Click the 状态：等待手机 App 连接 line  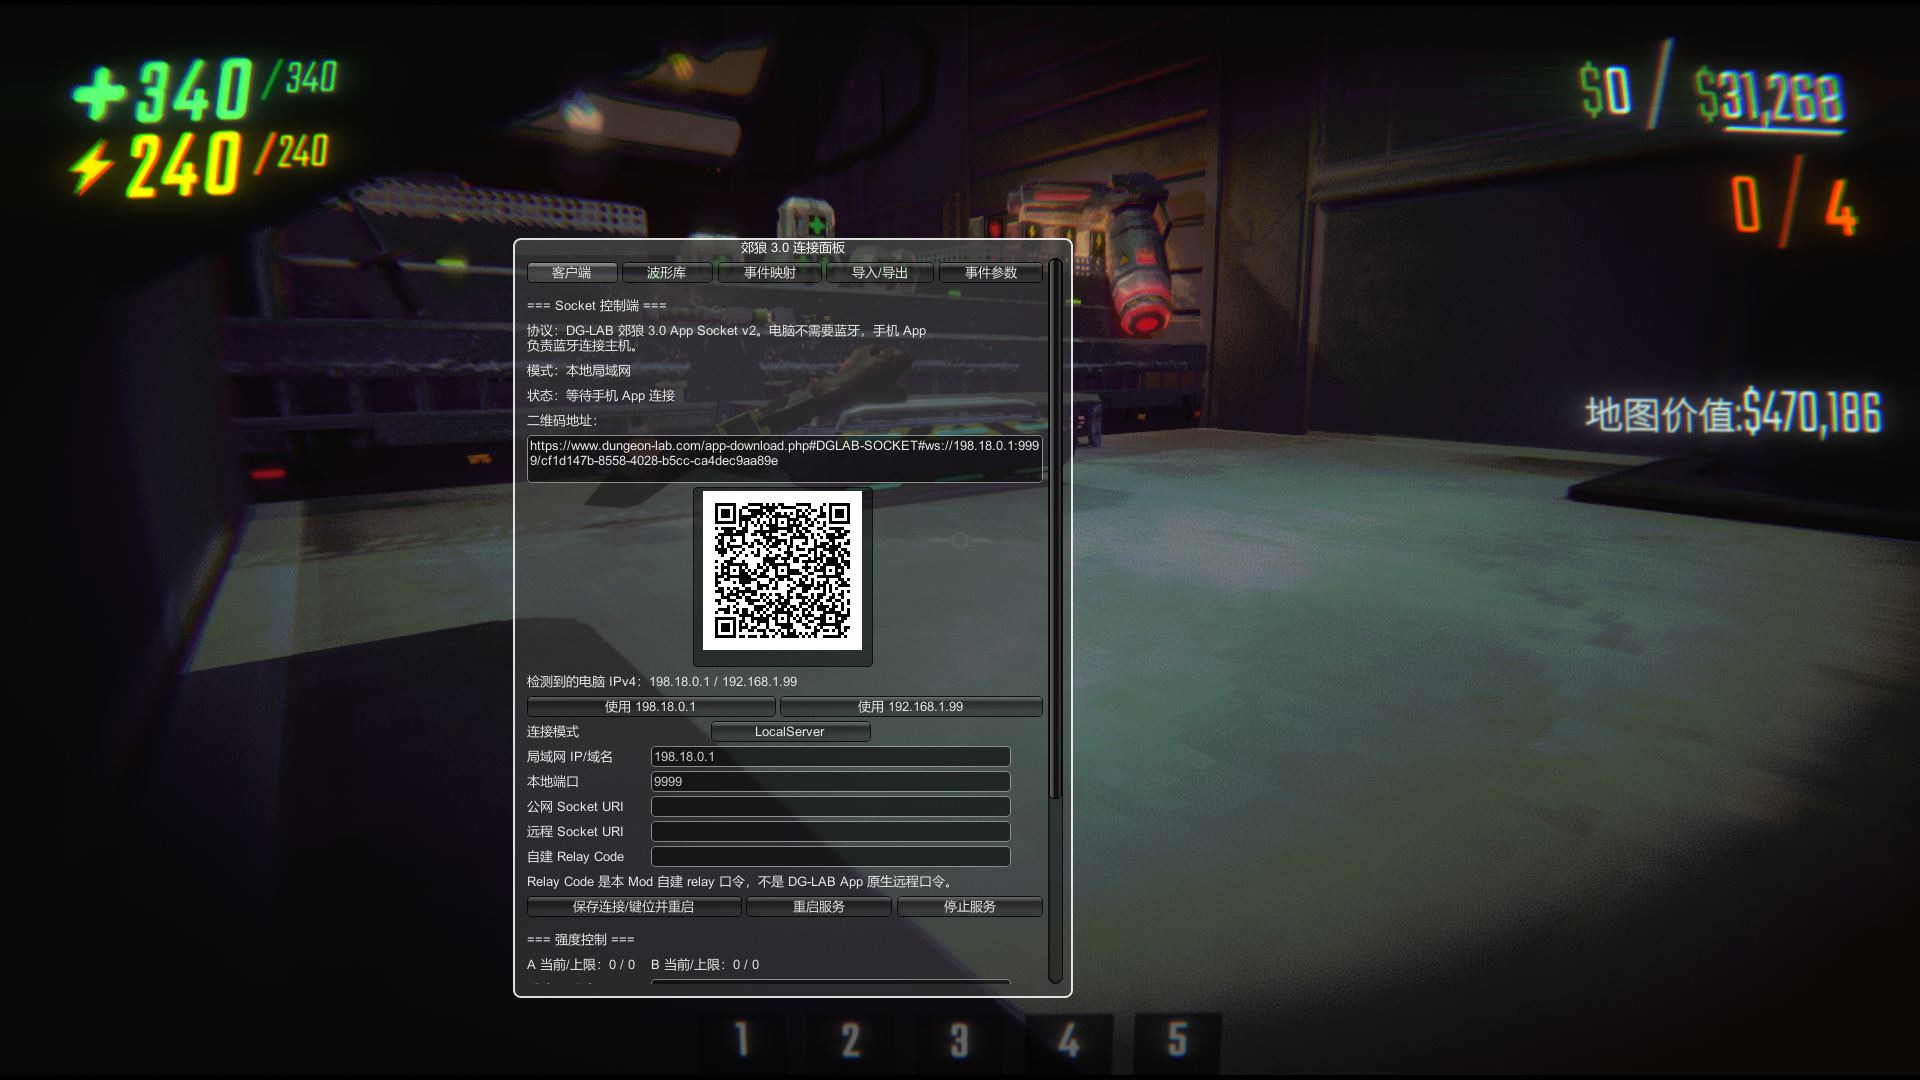601,396
